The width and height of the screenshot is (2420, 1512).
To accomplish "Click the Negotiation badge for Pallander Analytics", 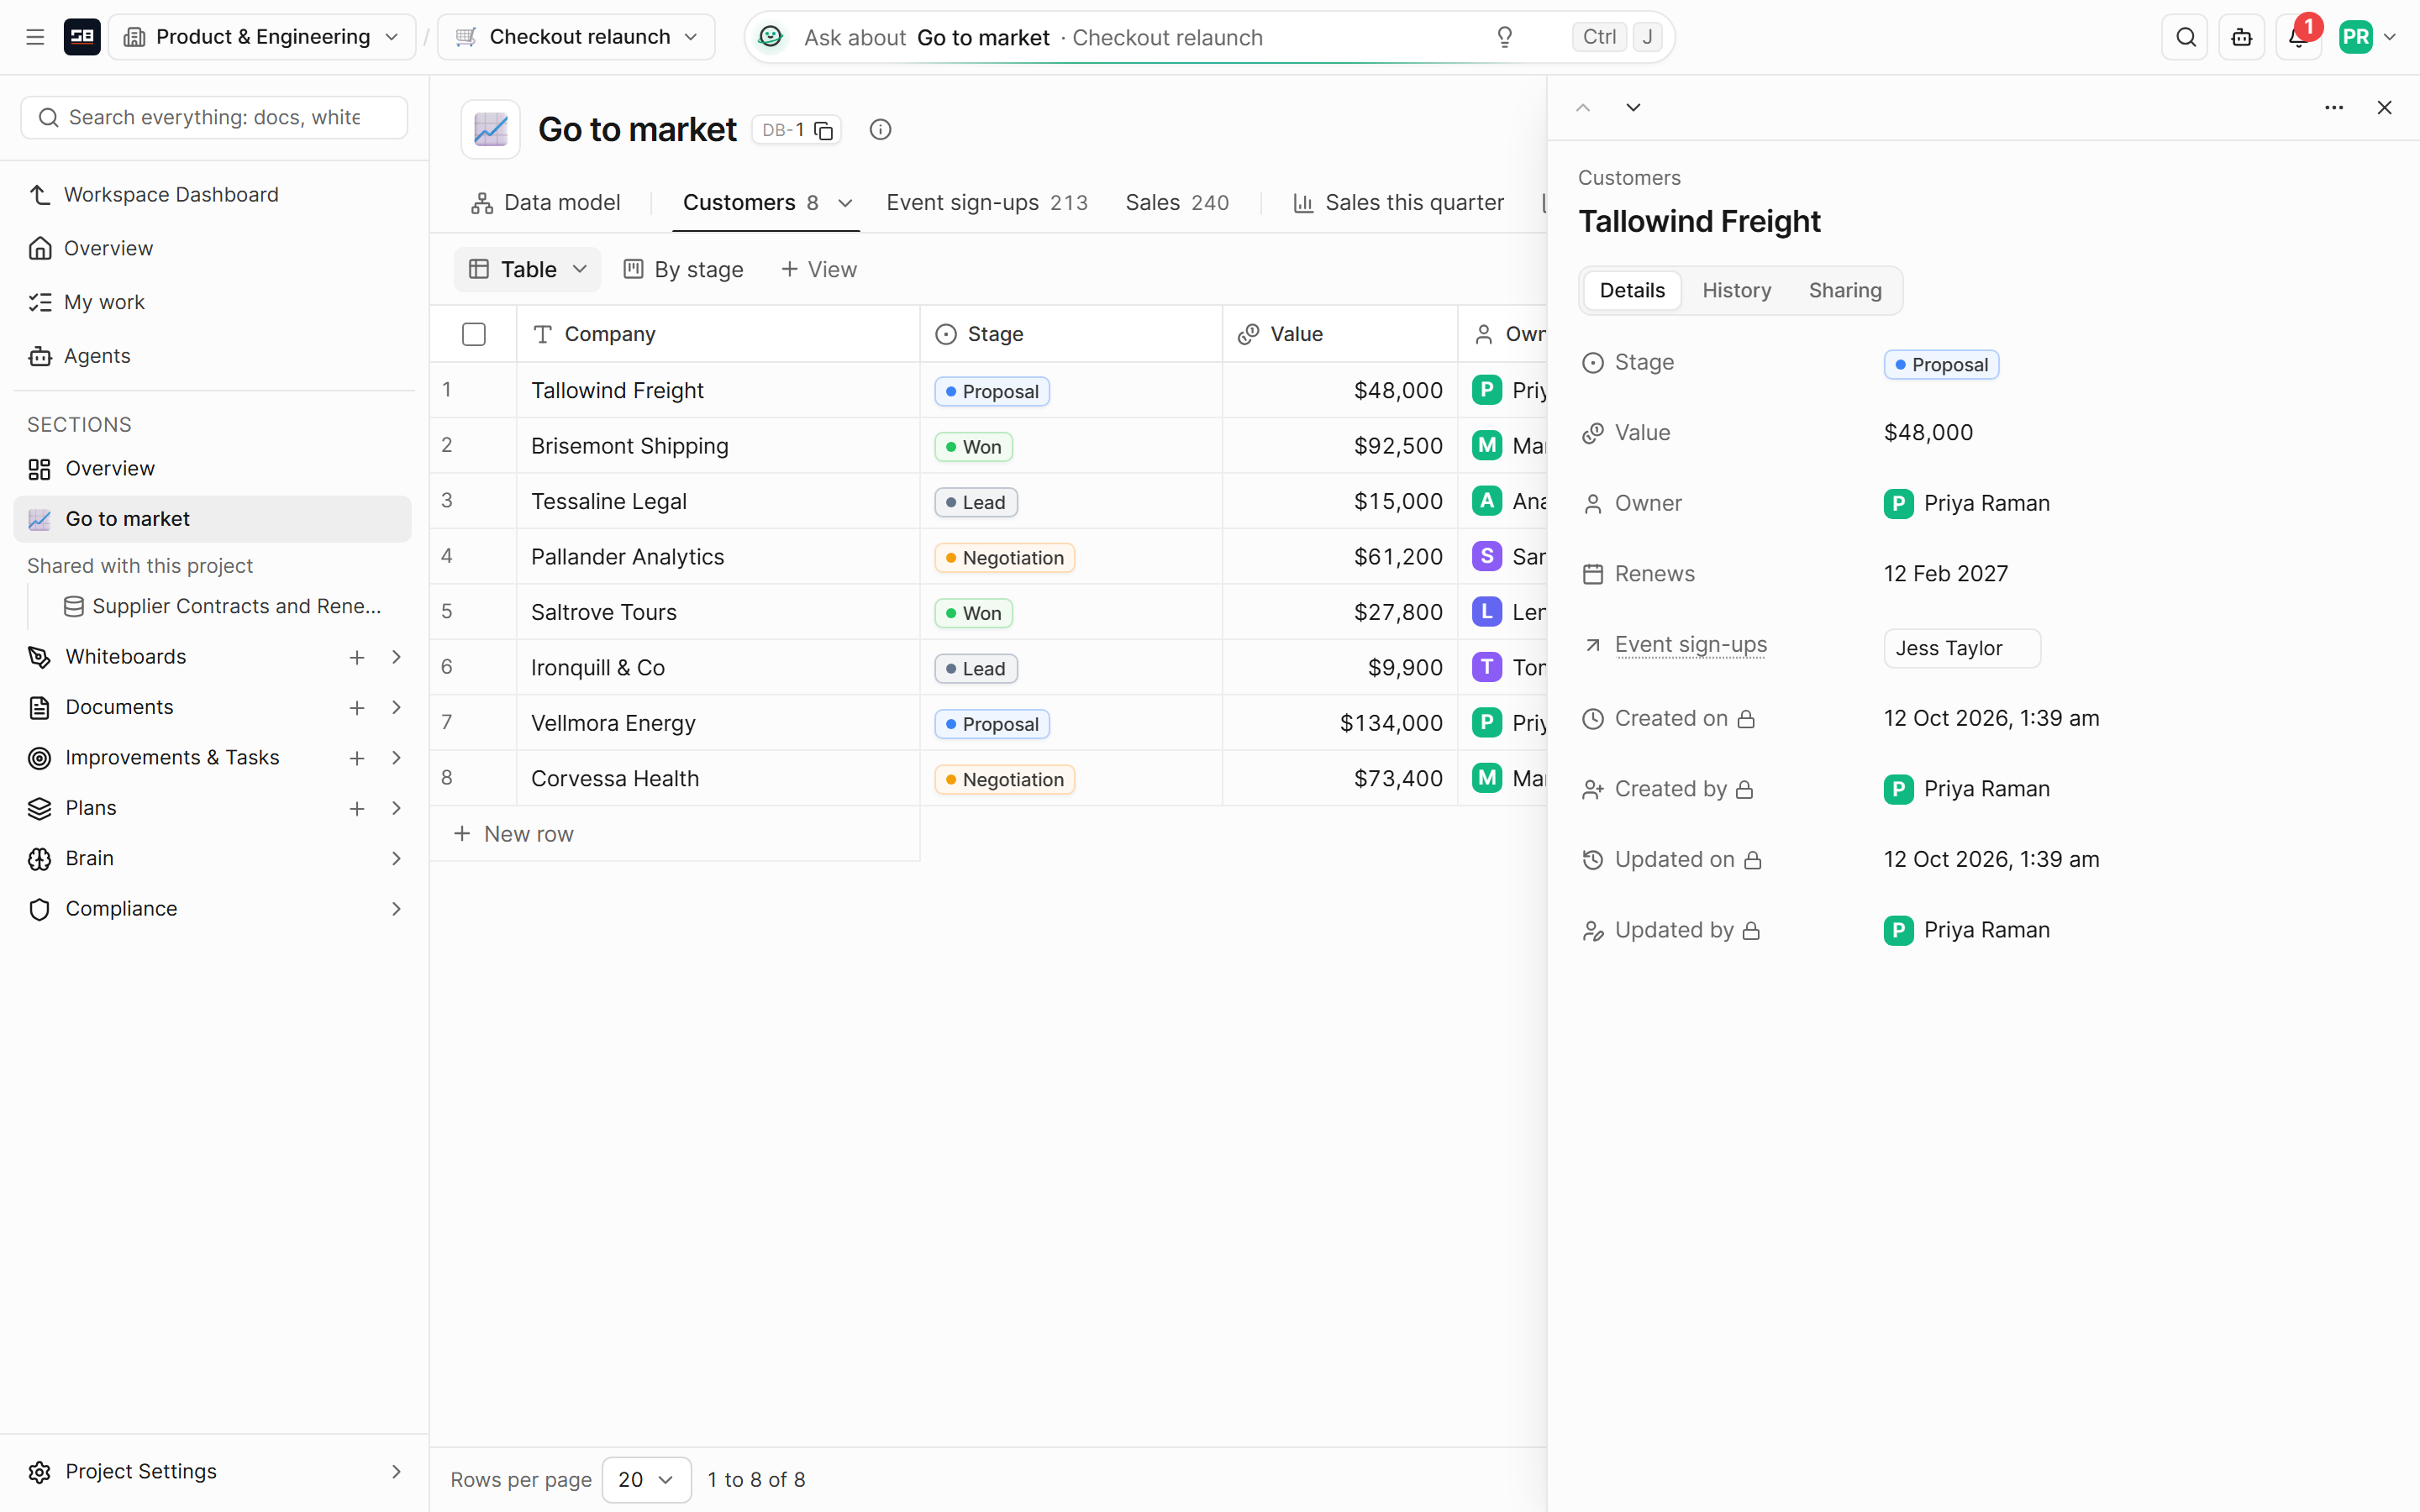I will point(1004,557).
